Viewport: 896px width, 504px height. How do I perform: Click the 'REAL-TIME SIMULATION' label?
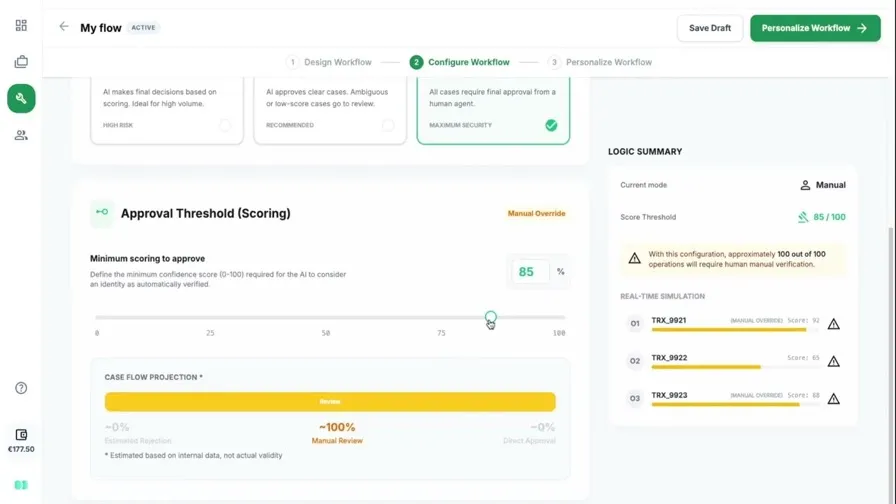click(662, 296)
